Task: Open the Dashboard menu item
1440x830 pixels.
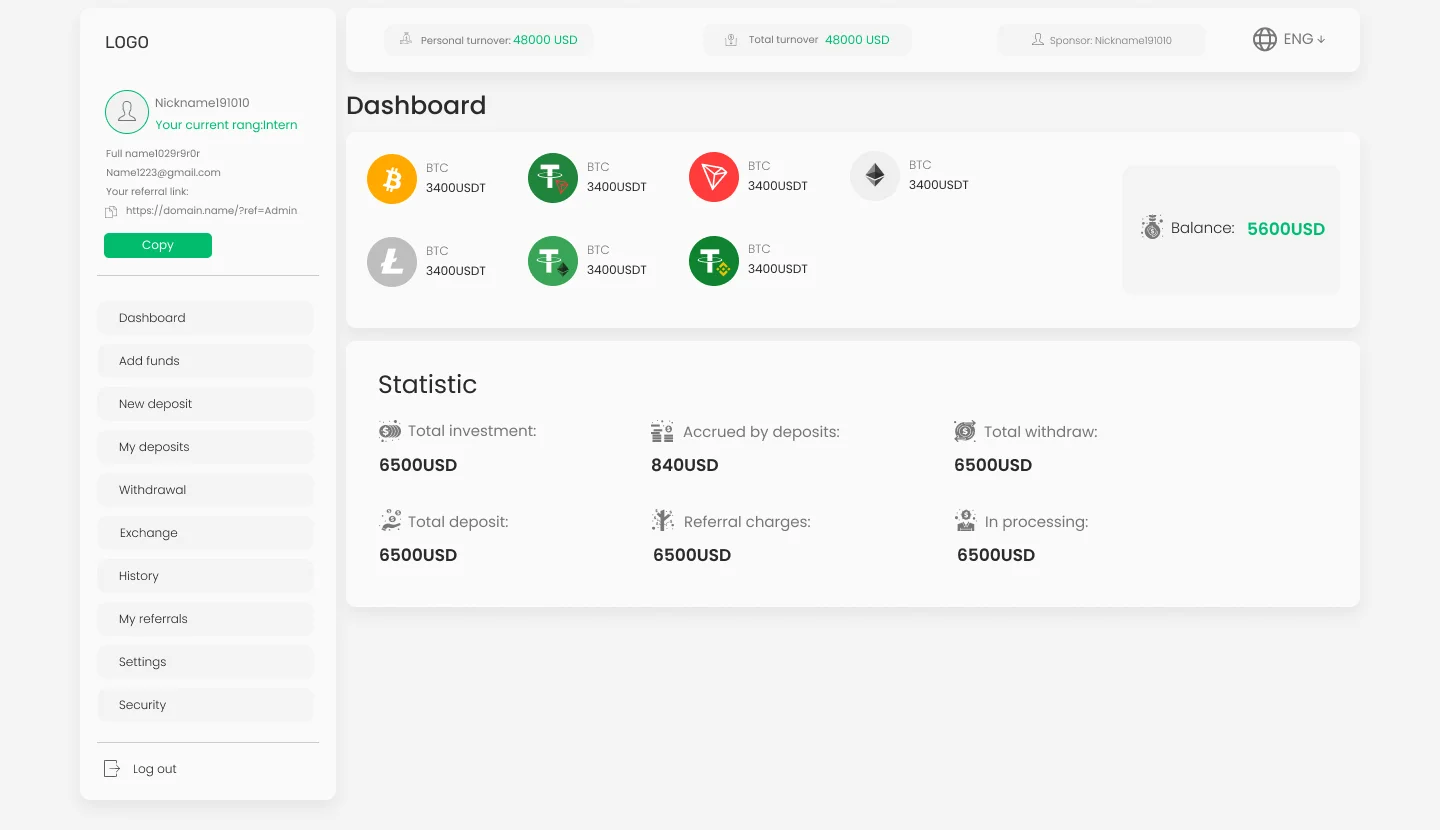Action: pyautogui.click(x=206, y=318)
